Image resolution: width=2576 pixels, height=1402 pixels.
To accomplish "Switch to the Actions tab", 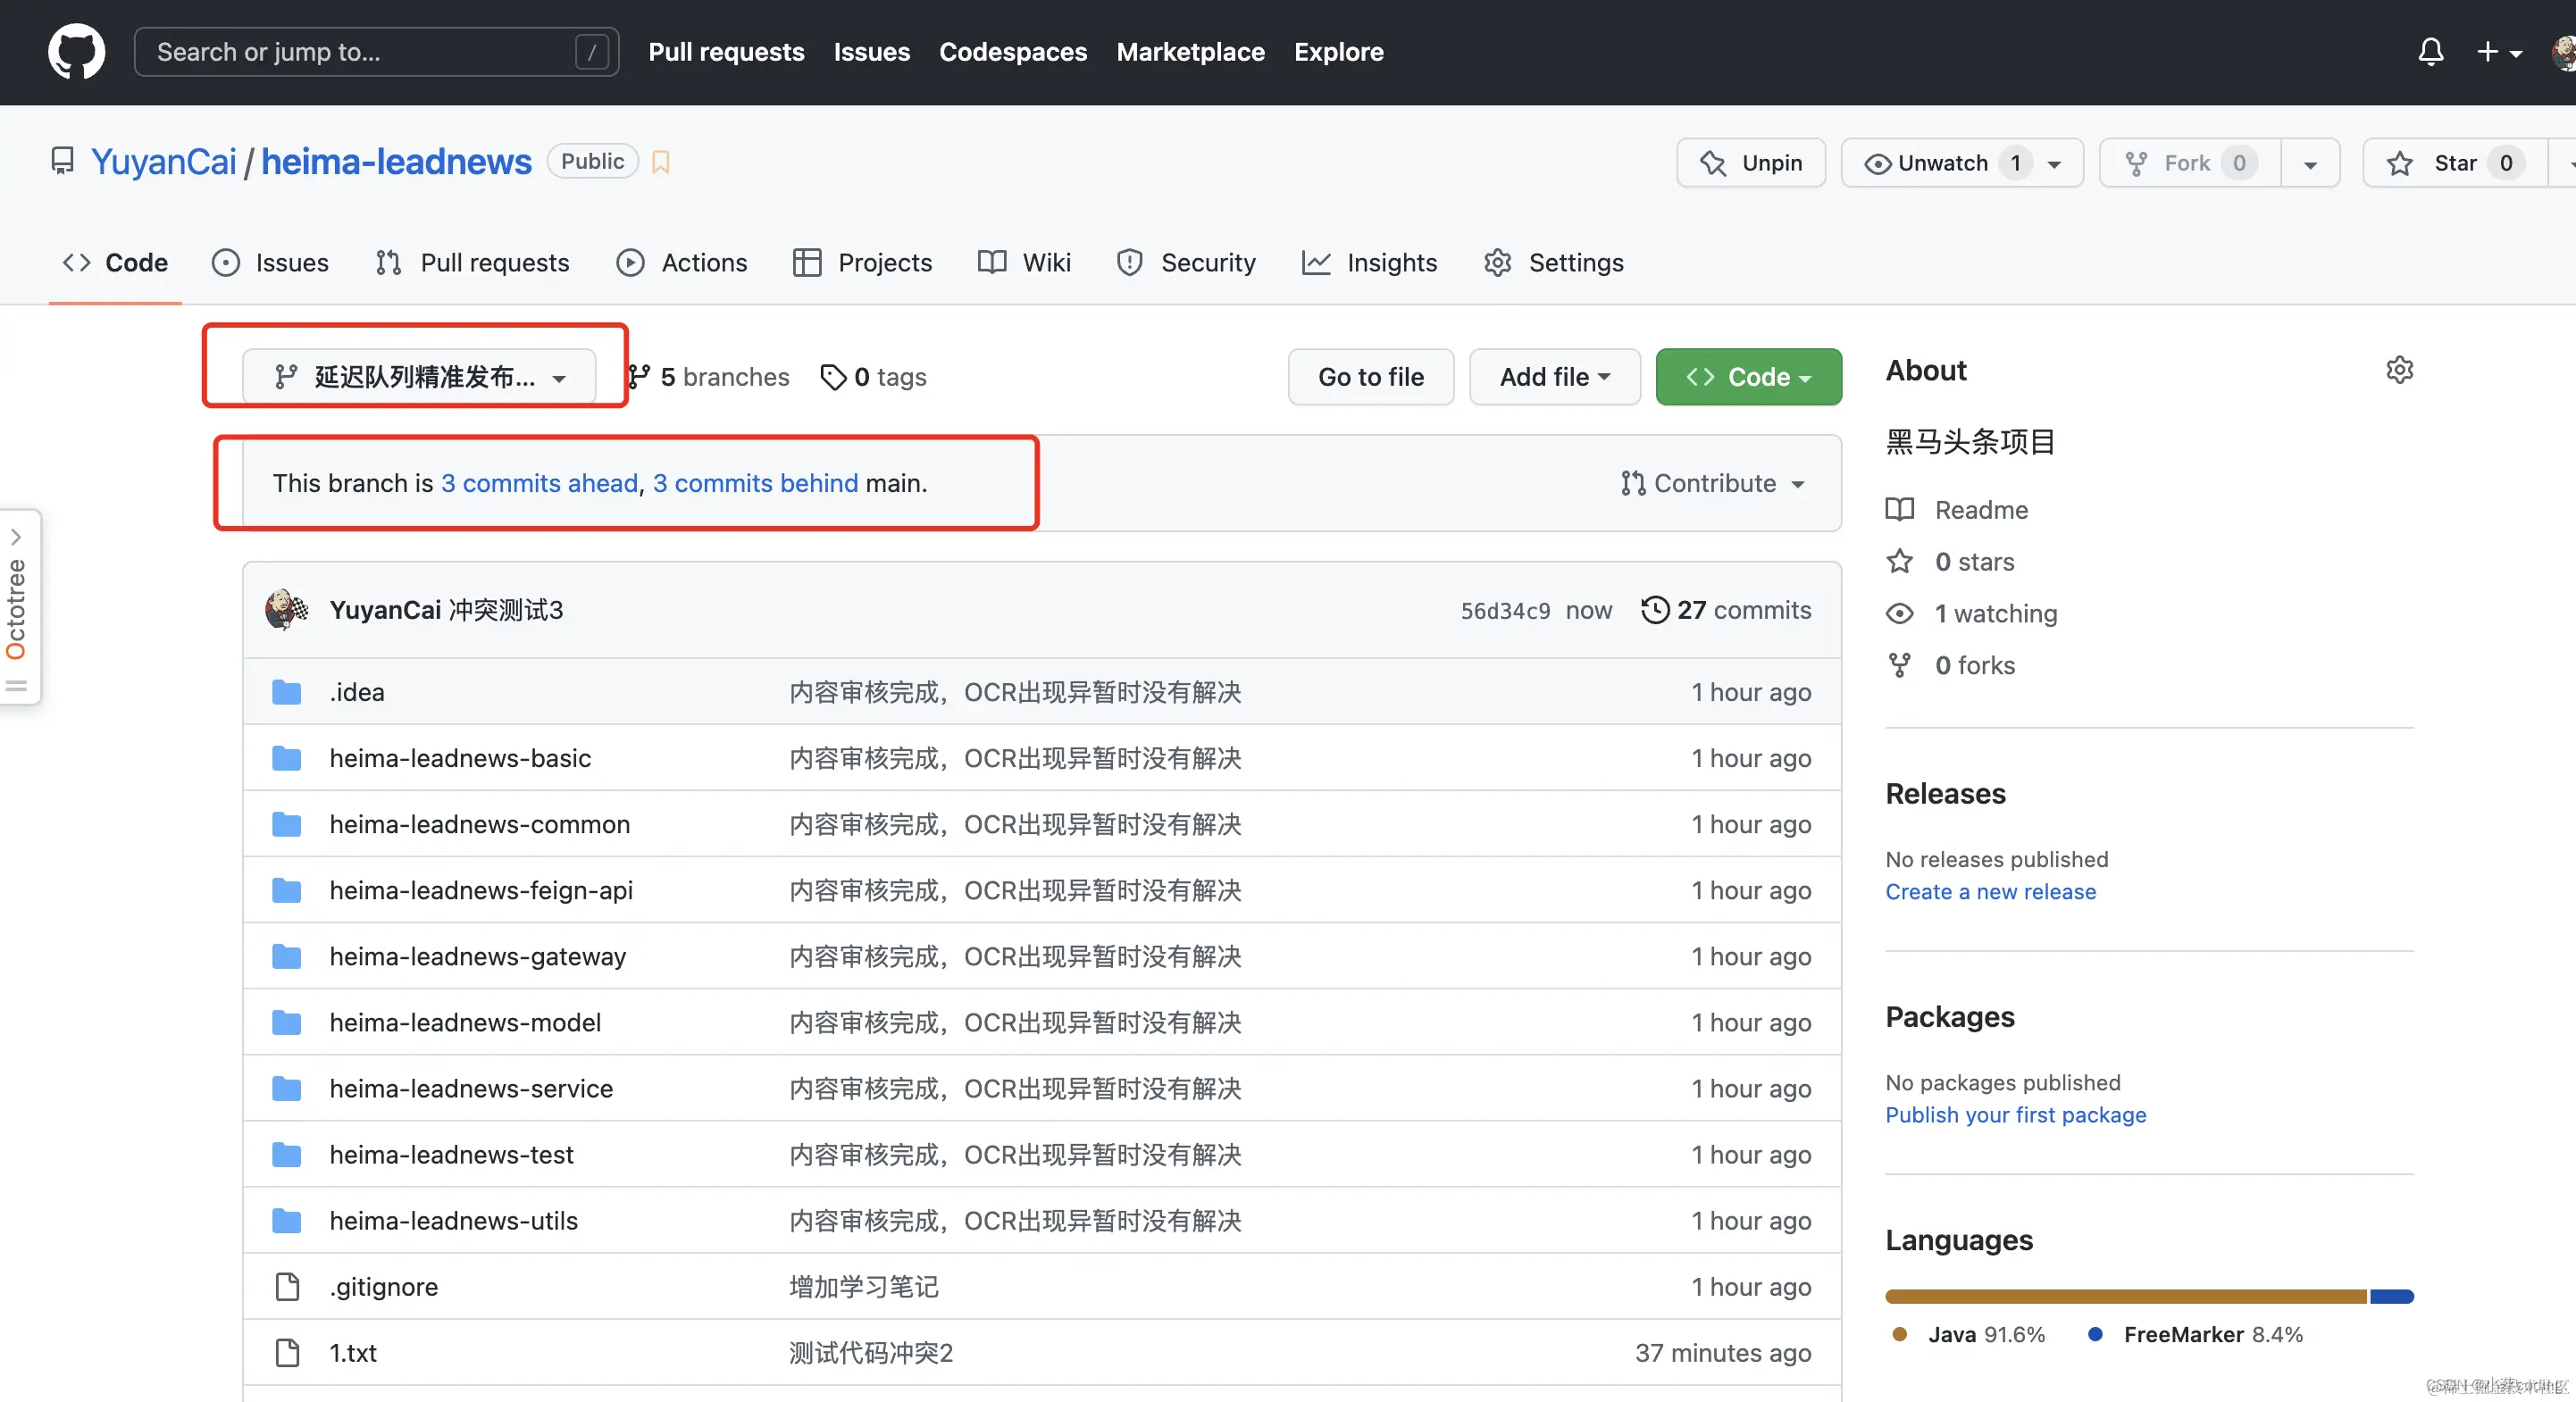I will 682,263.
